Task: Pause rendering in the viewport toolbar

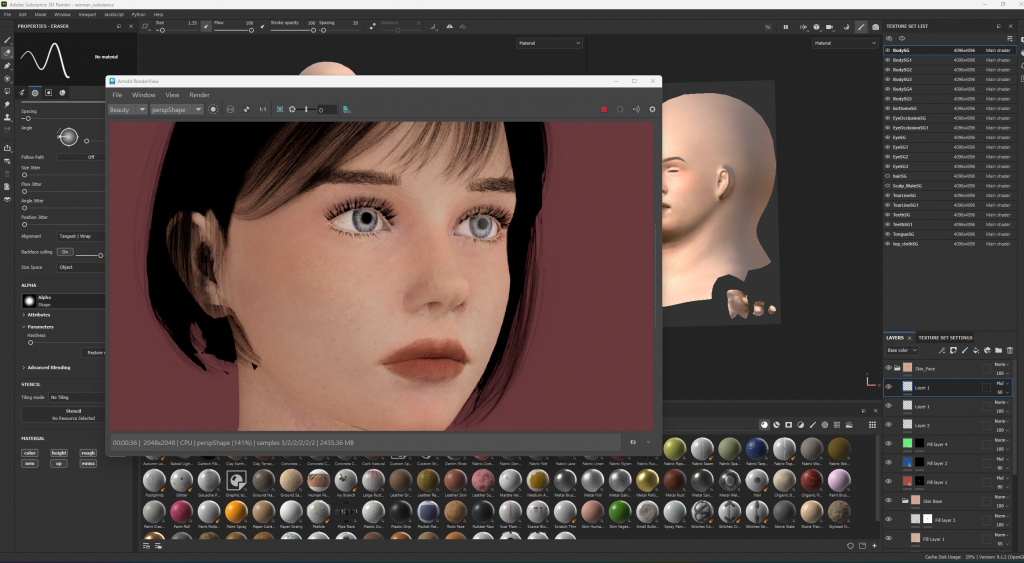Action: [785, 27]
